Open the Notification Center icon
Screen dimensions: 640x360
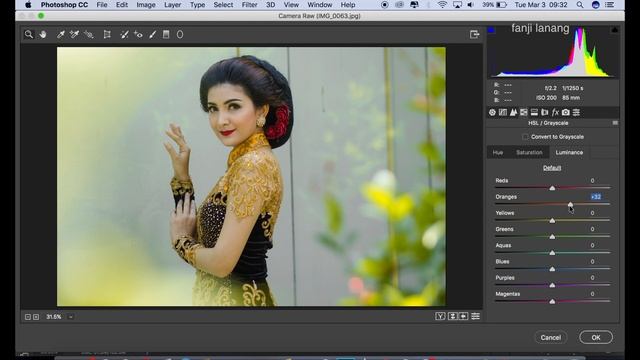click(x=609, y=5)
